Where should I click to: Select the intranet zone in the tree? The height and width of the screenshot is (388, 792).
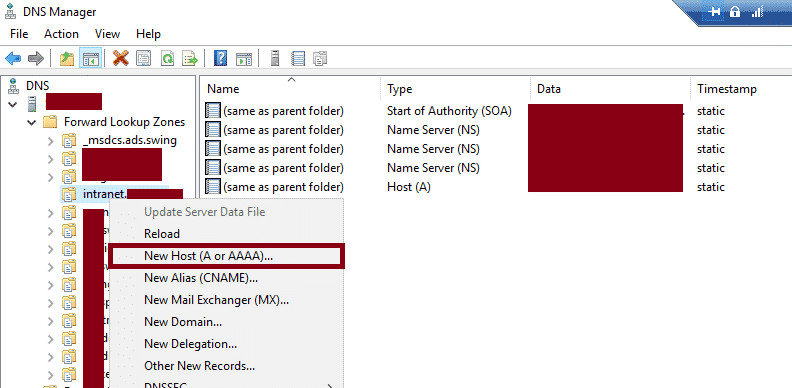point(121,193)
